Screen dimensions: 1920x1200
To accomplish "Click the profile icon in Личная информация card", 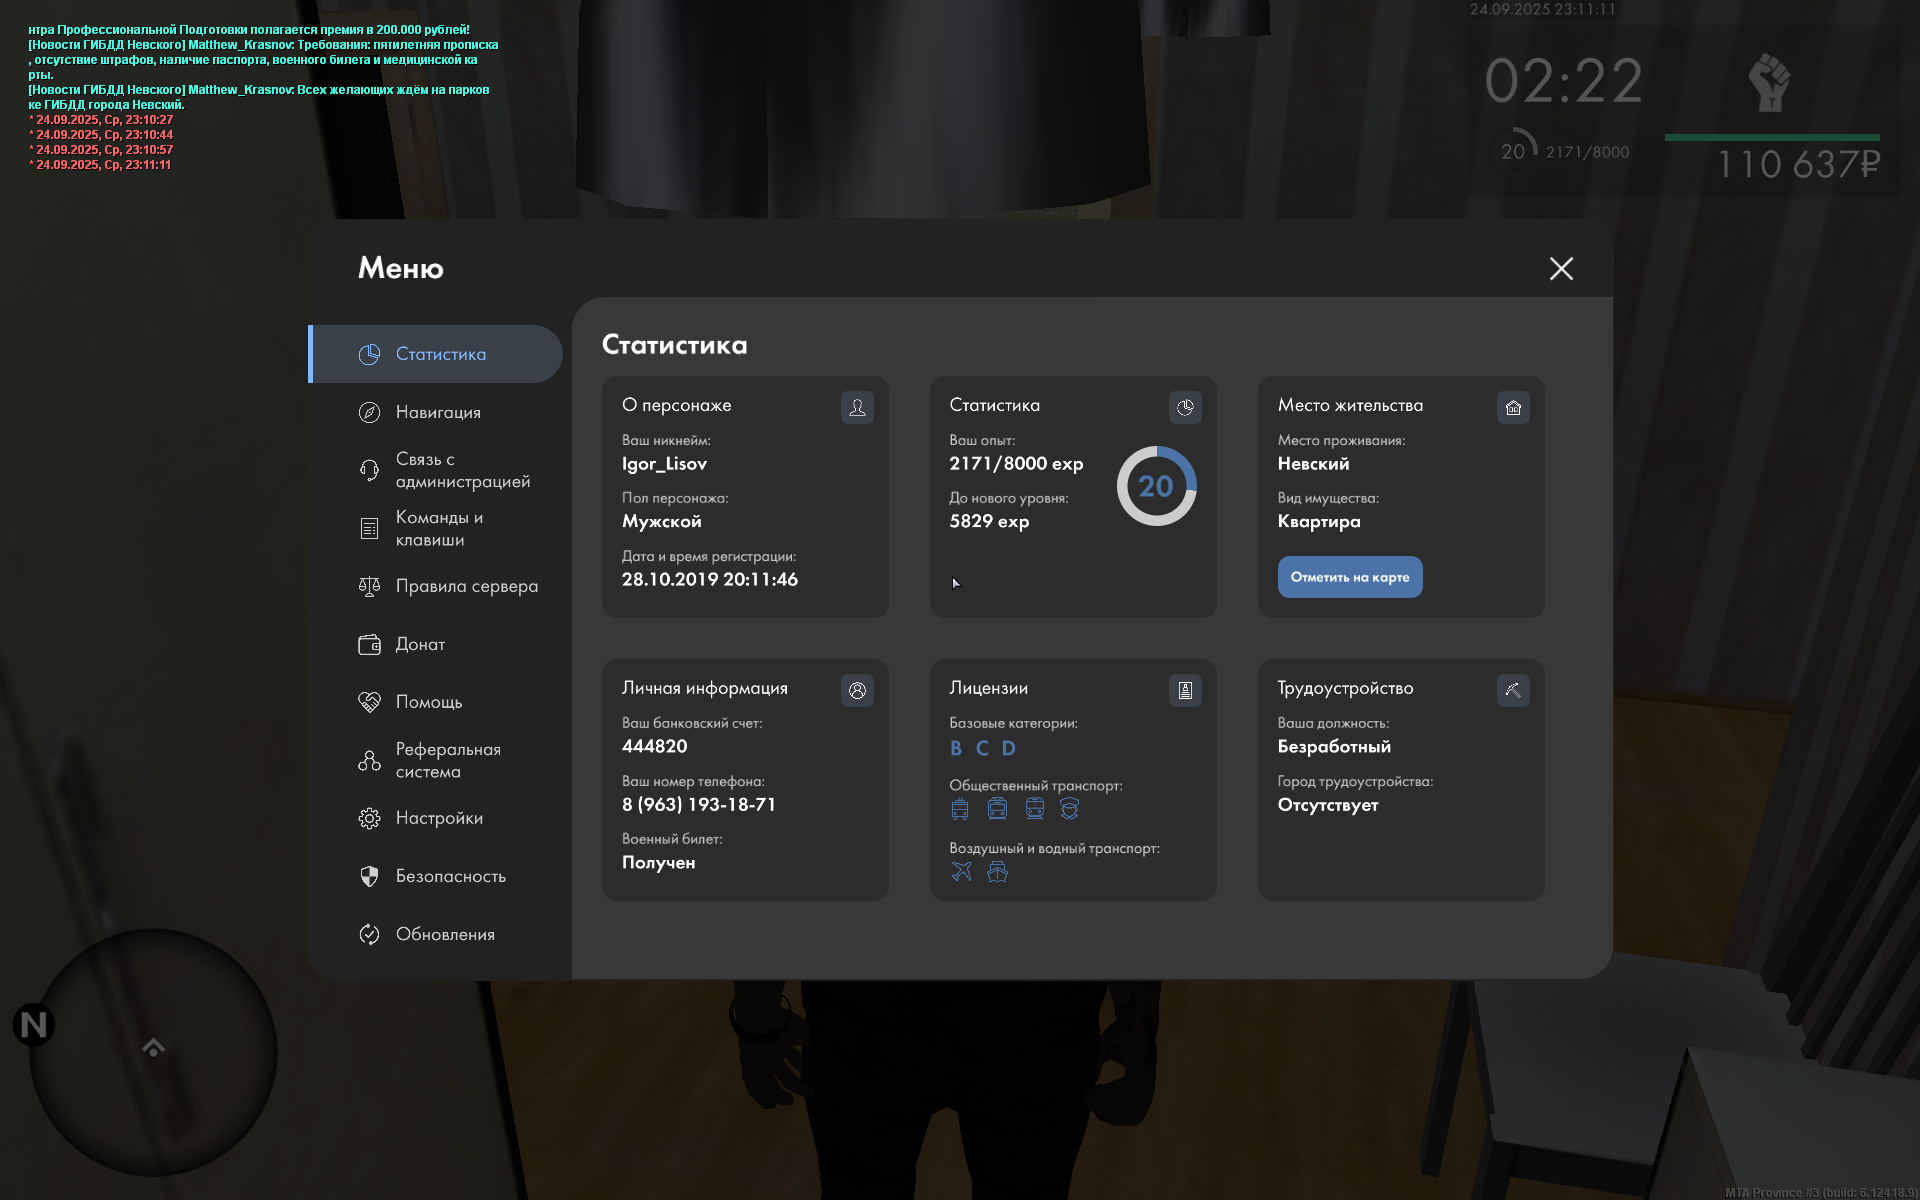I will tap(857, 690).
